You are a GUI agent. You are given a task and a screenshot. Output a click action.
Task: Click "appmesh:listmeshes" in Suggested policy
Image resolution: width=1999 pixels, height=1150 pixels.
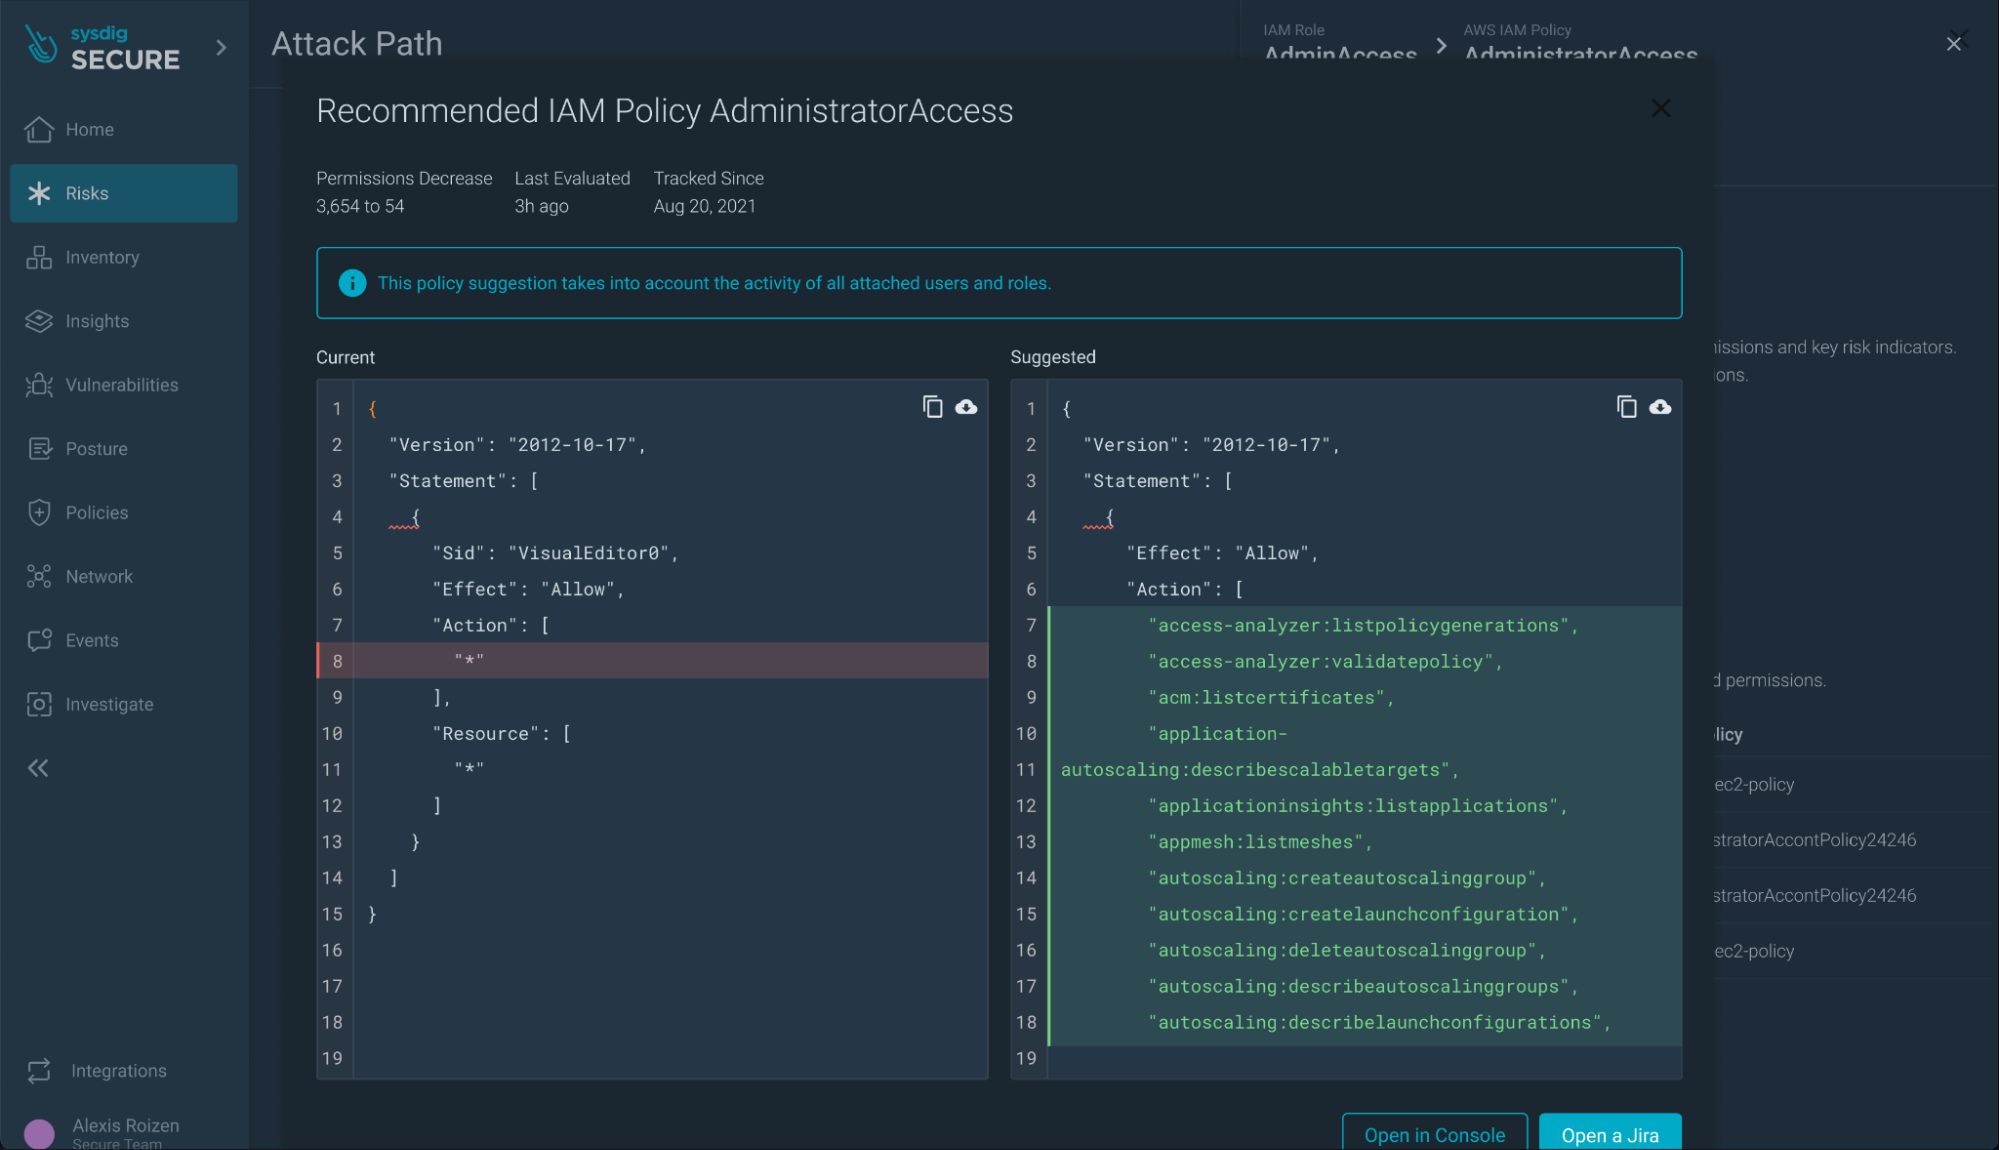(1260, 842)
